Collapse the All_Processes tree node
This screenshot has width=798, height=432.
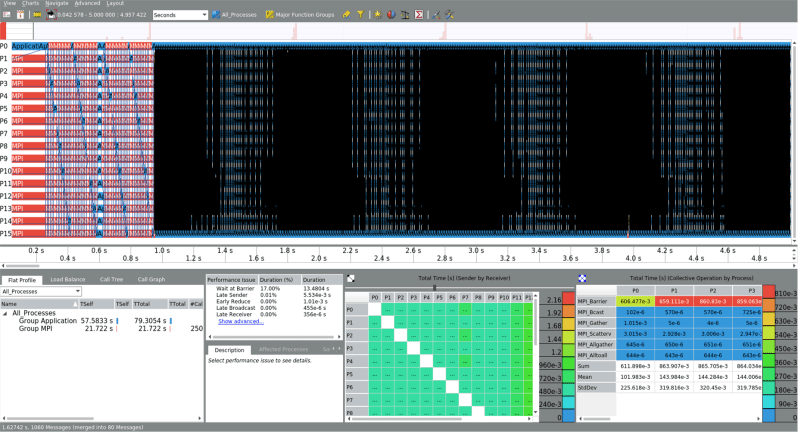point(5,313)
